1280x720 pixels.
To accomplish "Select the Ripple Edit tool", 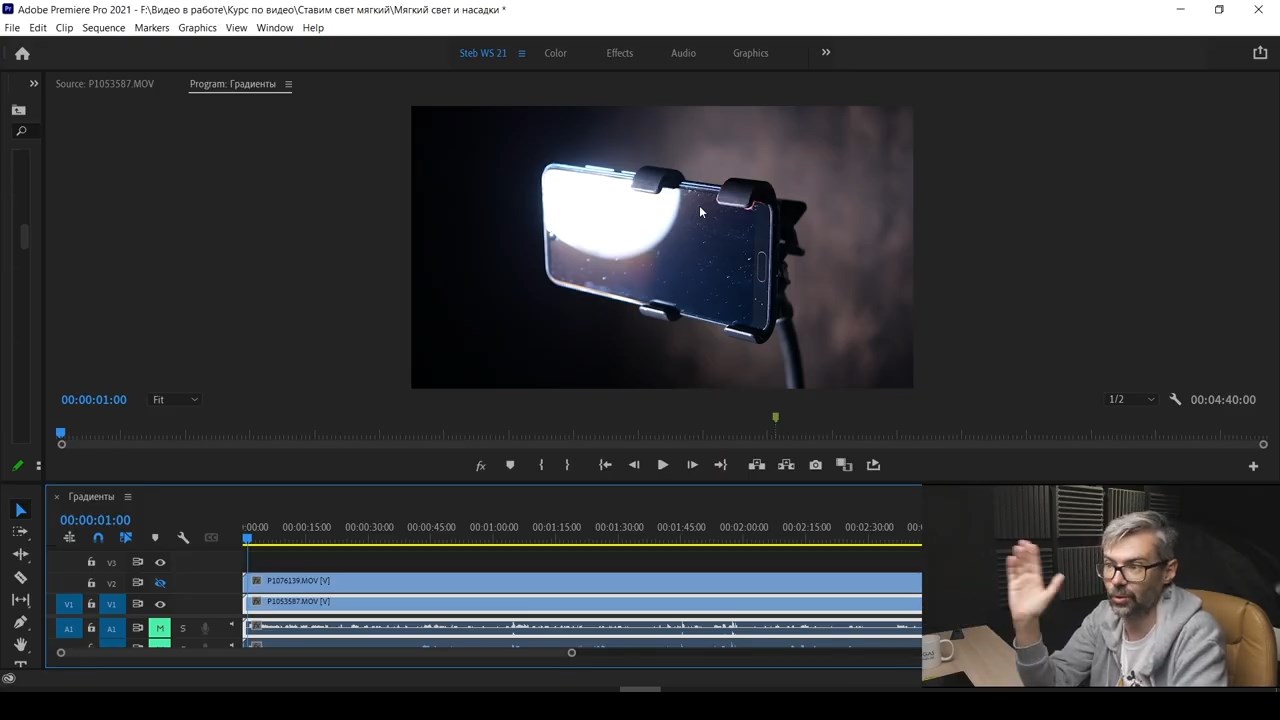I will (x=20, y=555).
